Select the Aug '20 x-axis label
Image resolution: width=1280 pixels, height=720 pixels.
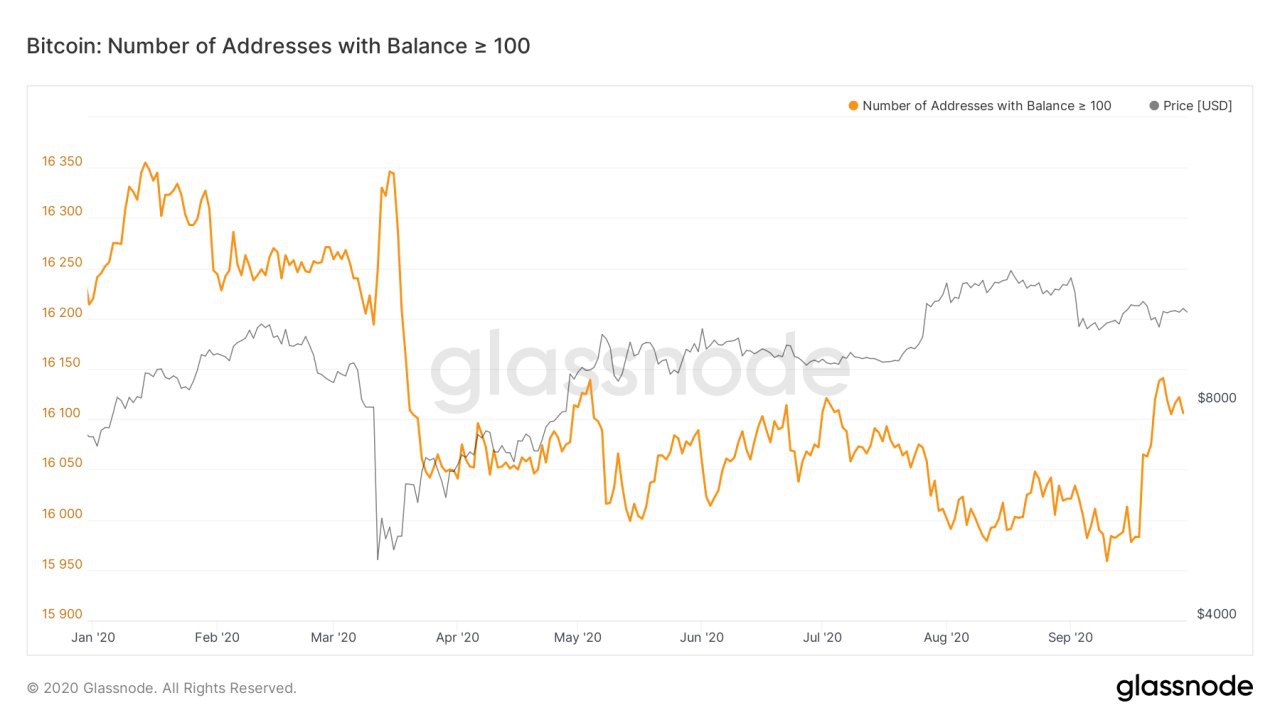[946, 637]
